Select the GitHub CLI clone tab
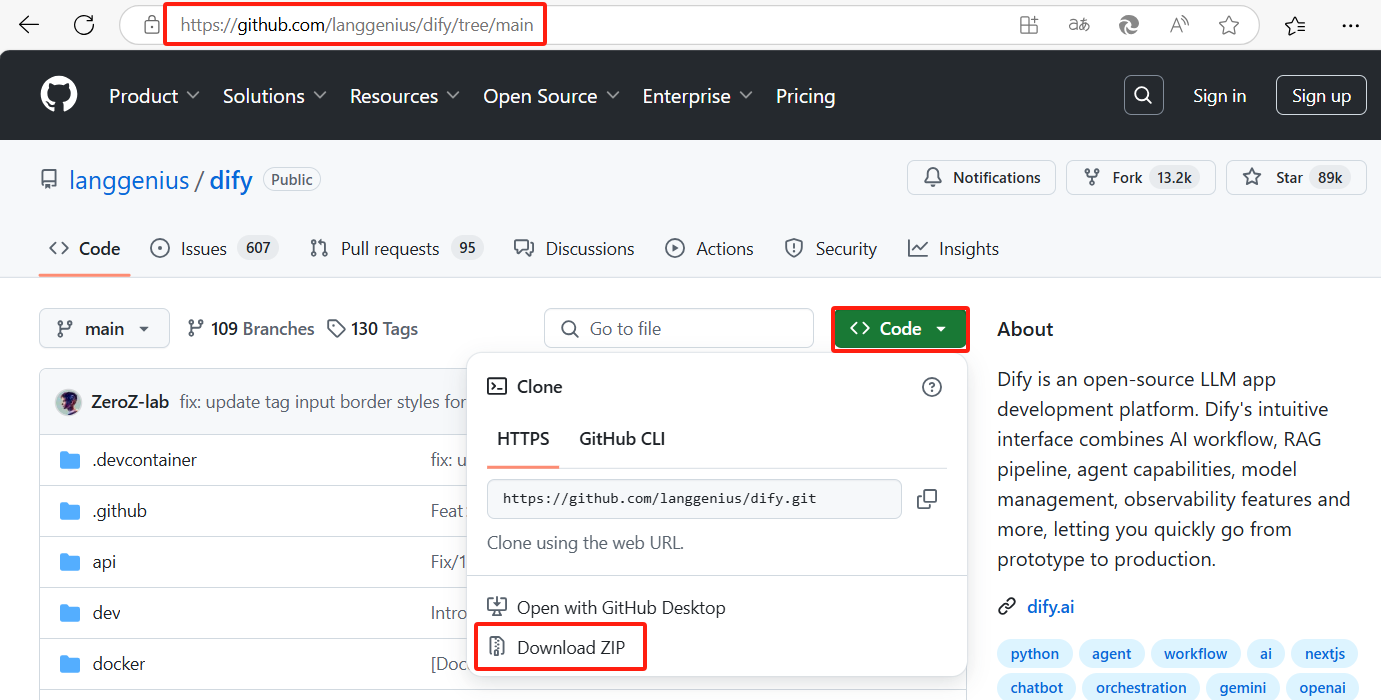This screenshot has width=1381, height=700. (x=622, y=439)
